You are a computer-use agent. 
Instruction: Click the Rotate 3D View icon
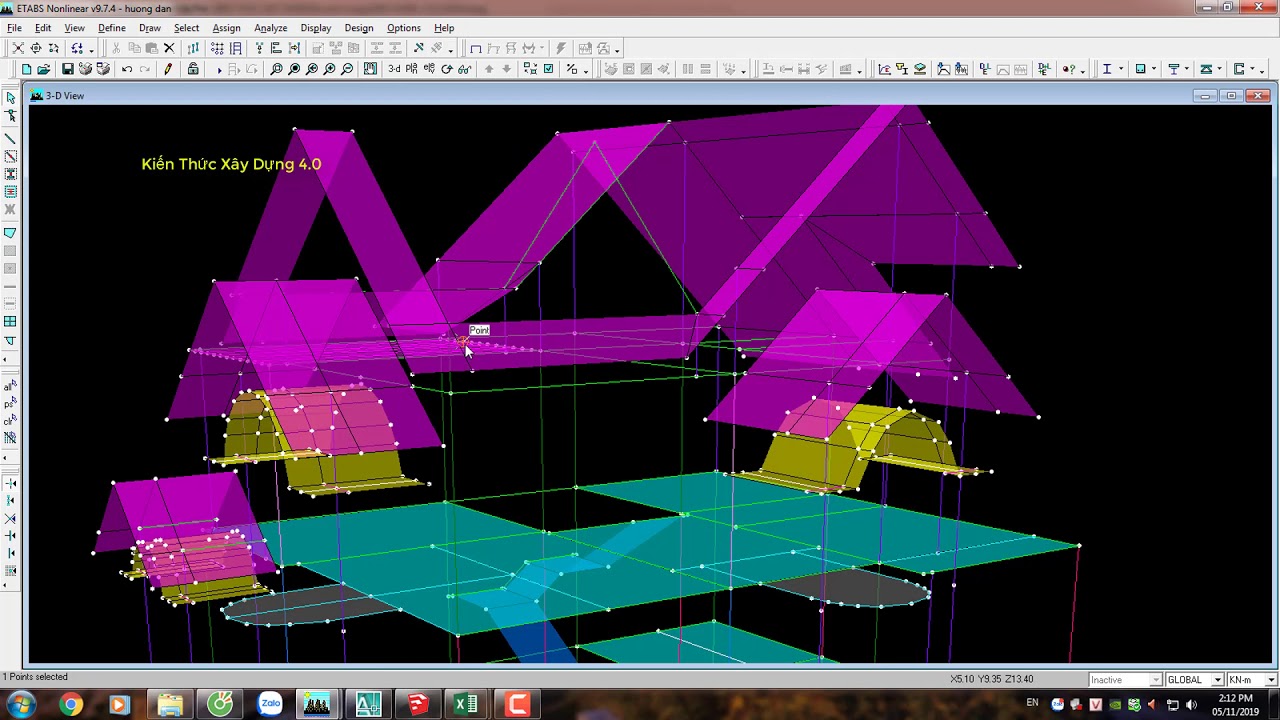click(447, 69)
